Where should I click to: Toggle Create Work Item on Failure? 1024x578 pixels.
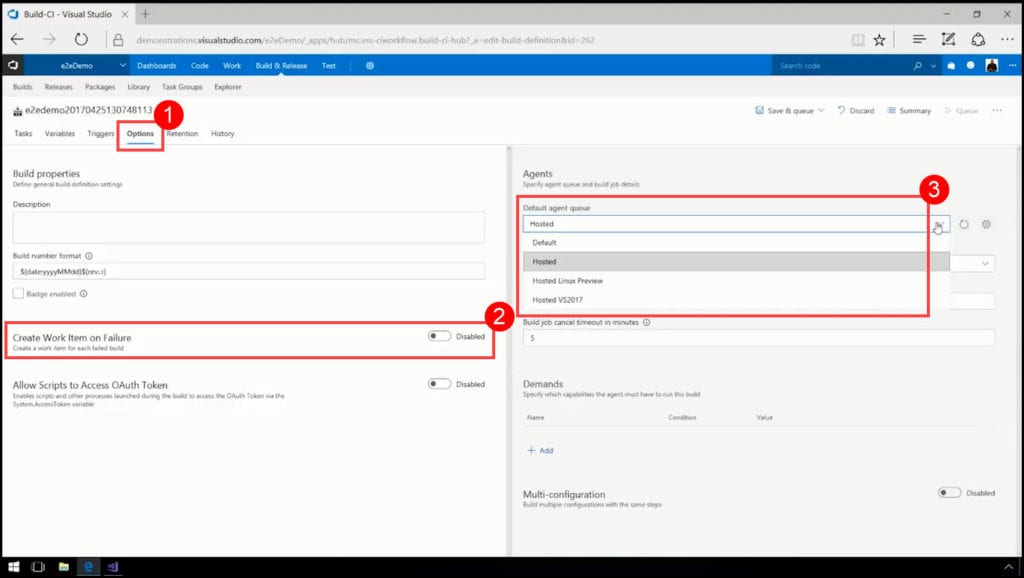click(x=440, y=336)
